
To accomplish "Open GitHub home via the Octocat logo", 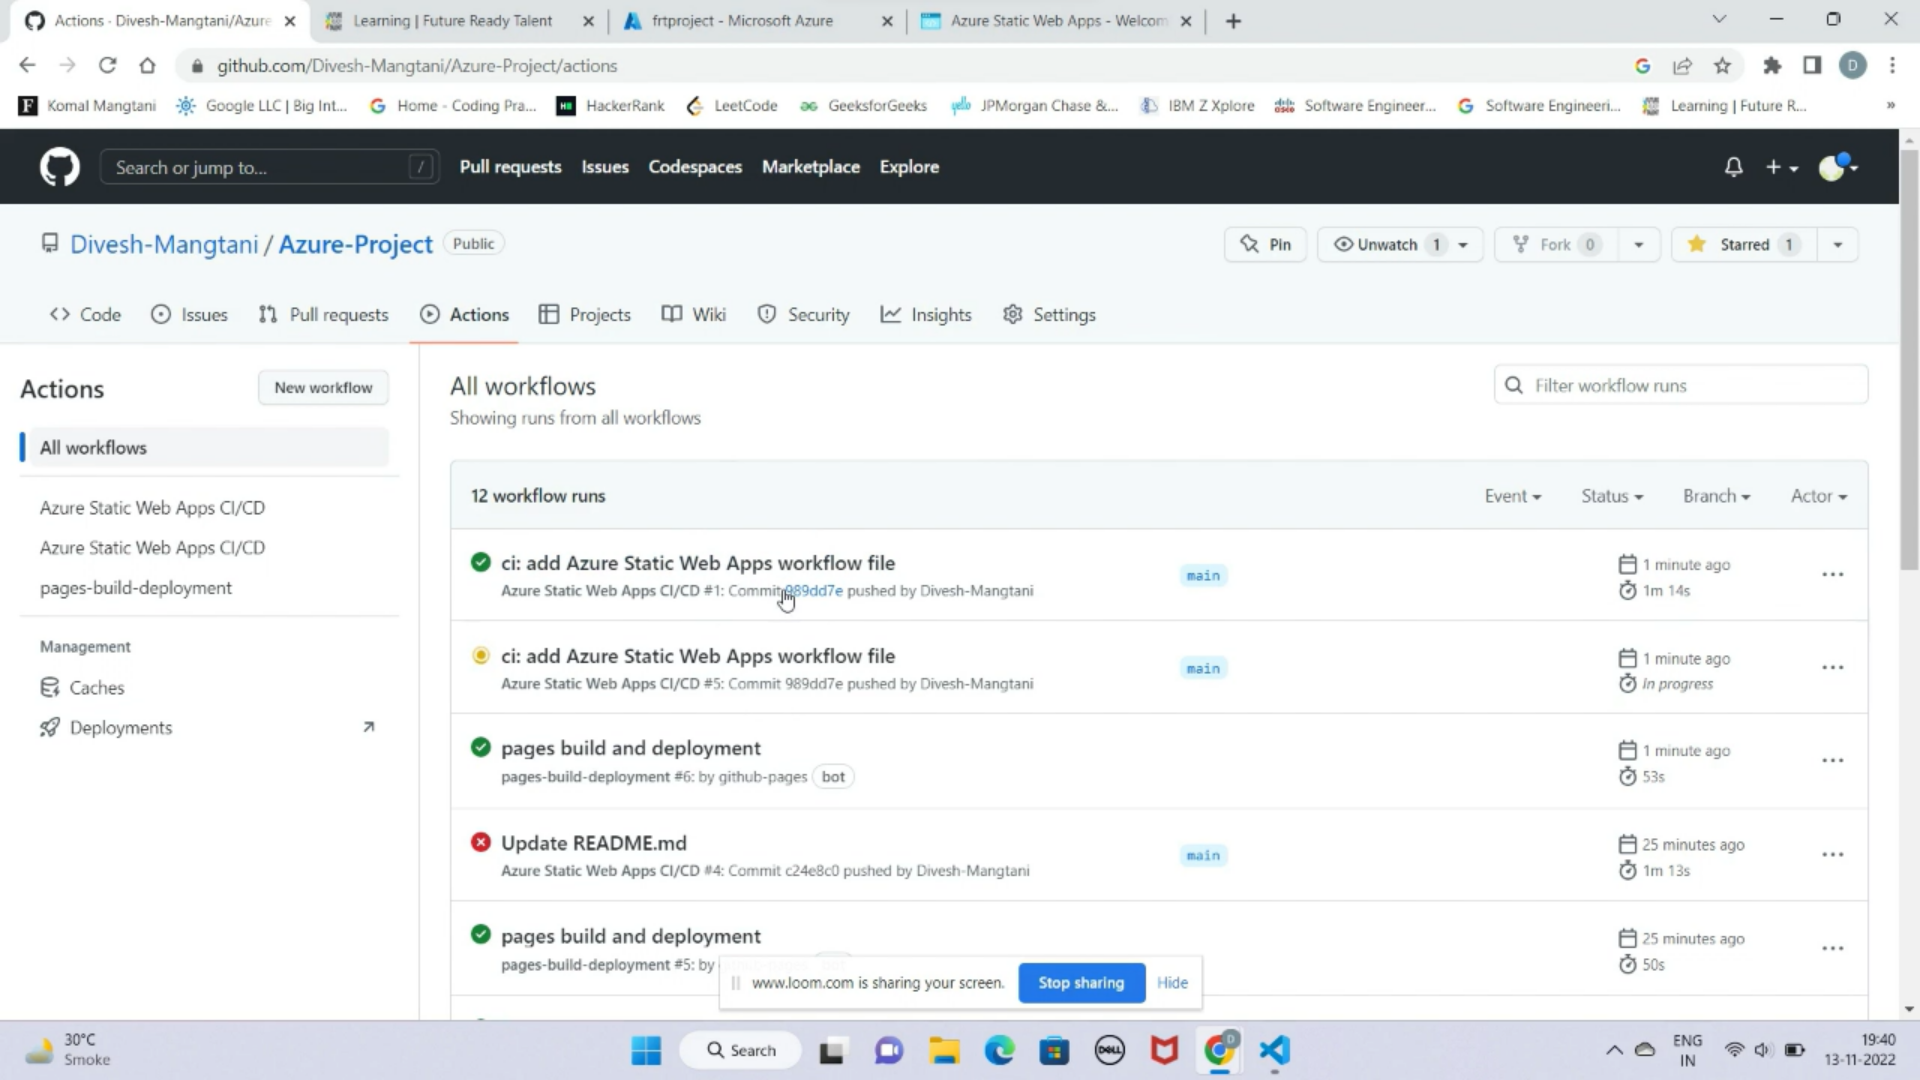I will coord(59,166).
